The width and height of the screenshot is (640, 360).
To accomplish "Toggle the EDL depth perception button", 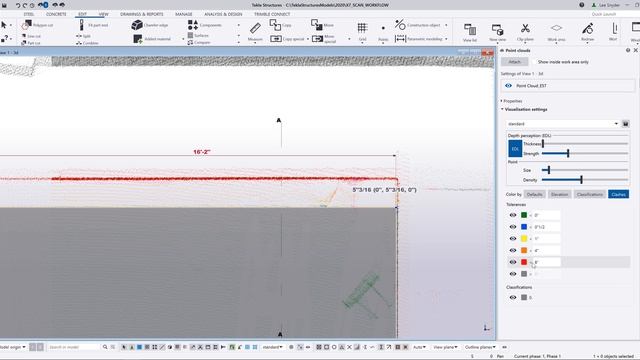I will tap(515, 149).
